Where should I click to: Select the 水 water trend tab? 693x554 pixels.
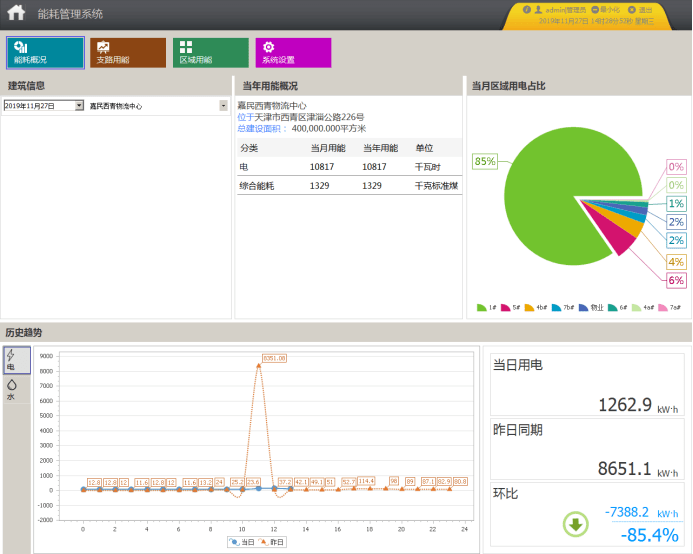[17, 390]
